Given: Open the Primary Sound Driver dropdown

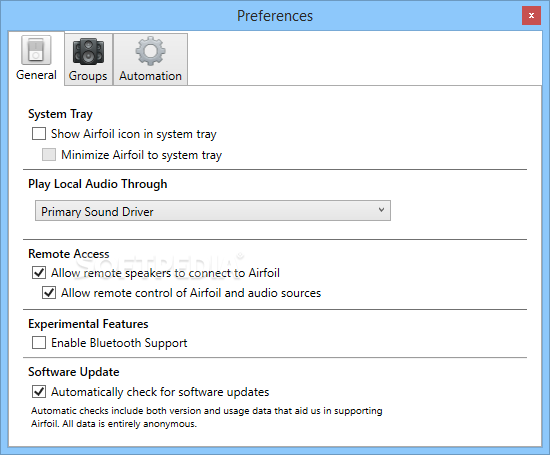Looking at the screenshot, I should point(213,211).
